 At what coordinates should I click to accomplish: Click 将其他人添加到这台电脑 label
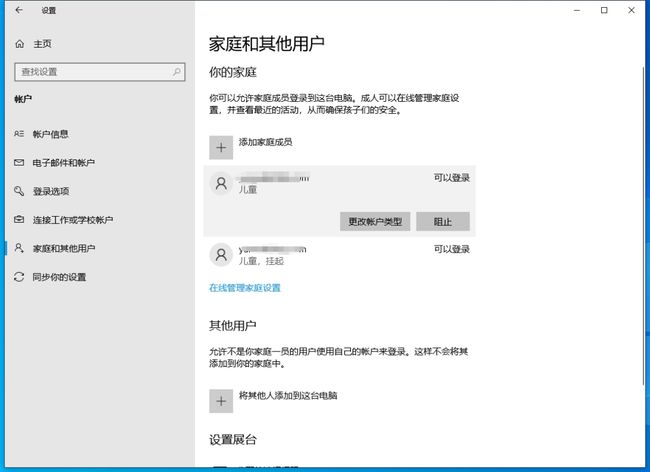point(288,395)
